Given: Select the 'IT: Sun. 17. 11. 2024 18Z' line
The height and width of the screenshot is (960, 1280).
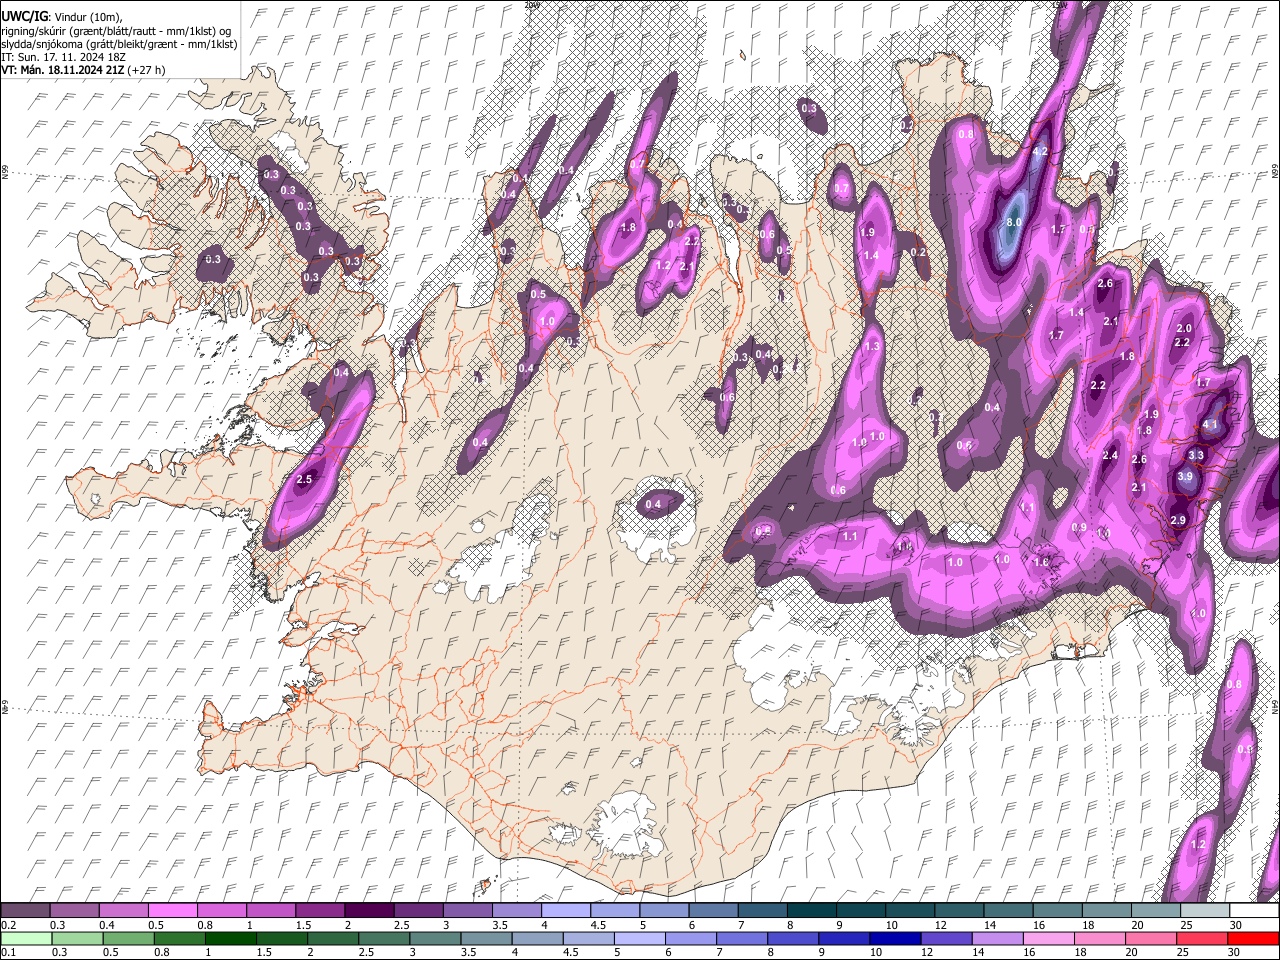Looking at the screenshot, I should (x=63, y=57).
